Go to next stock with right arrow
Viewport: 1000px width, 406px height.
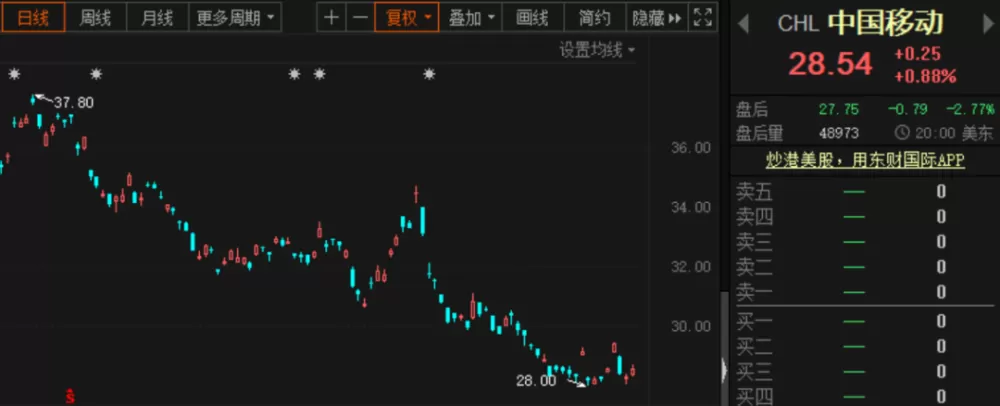click(x=988, y=24)
